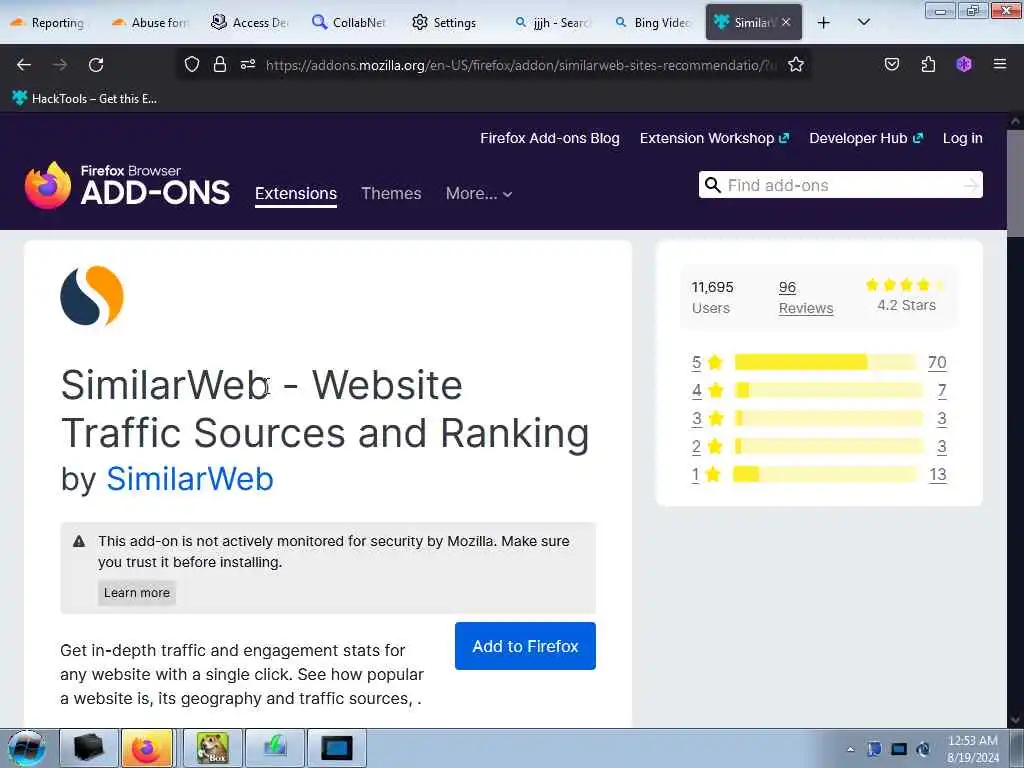Open Extension Workshop link
Viewport: 1024px width, 768px height.
714,138
